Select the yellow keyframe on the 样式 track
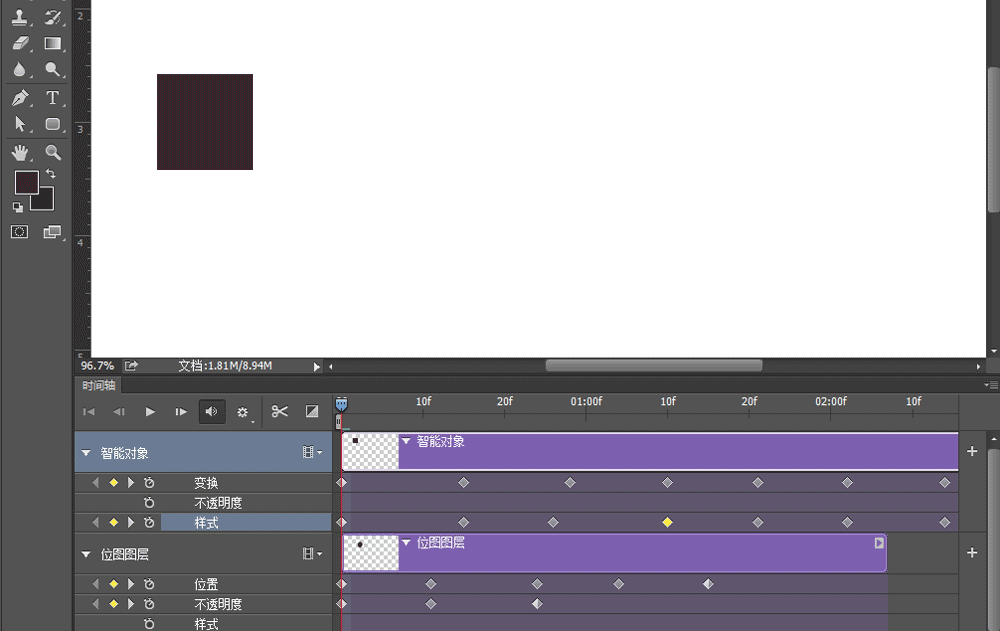1000x631 pixels. pos(669,521)
